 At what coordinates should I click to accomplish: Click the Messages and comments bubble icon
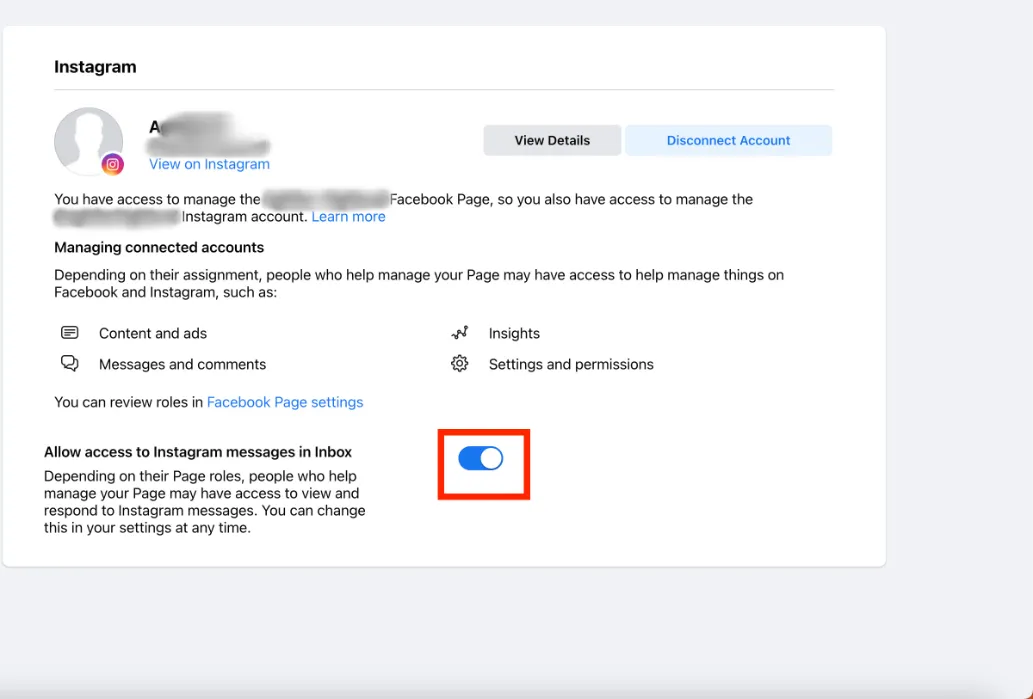70,364
